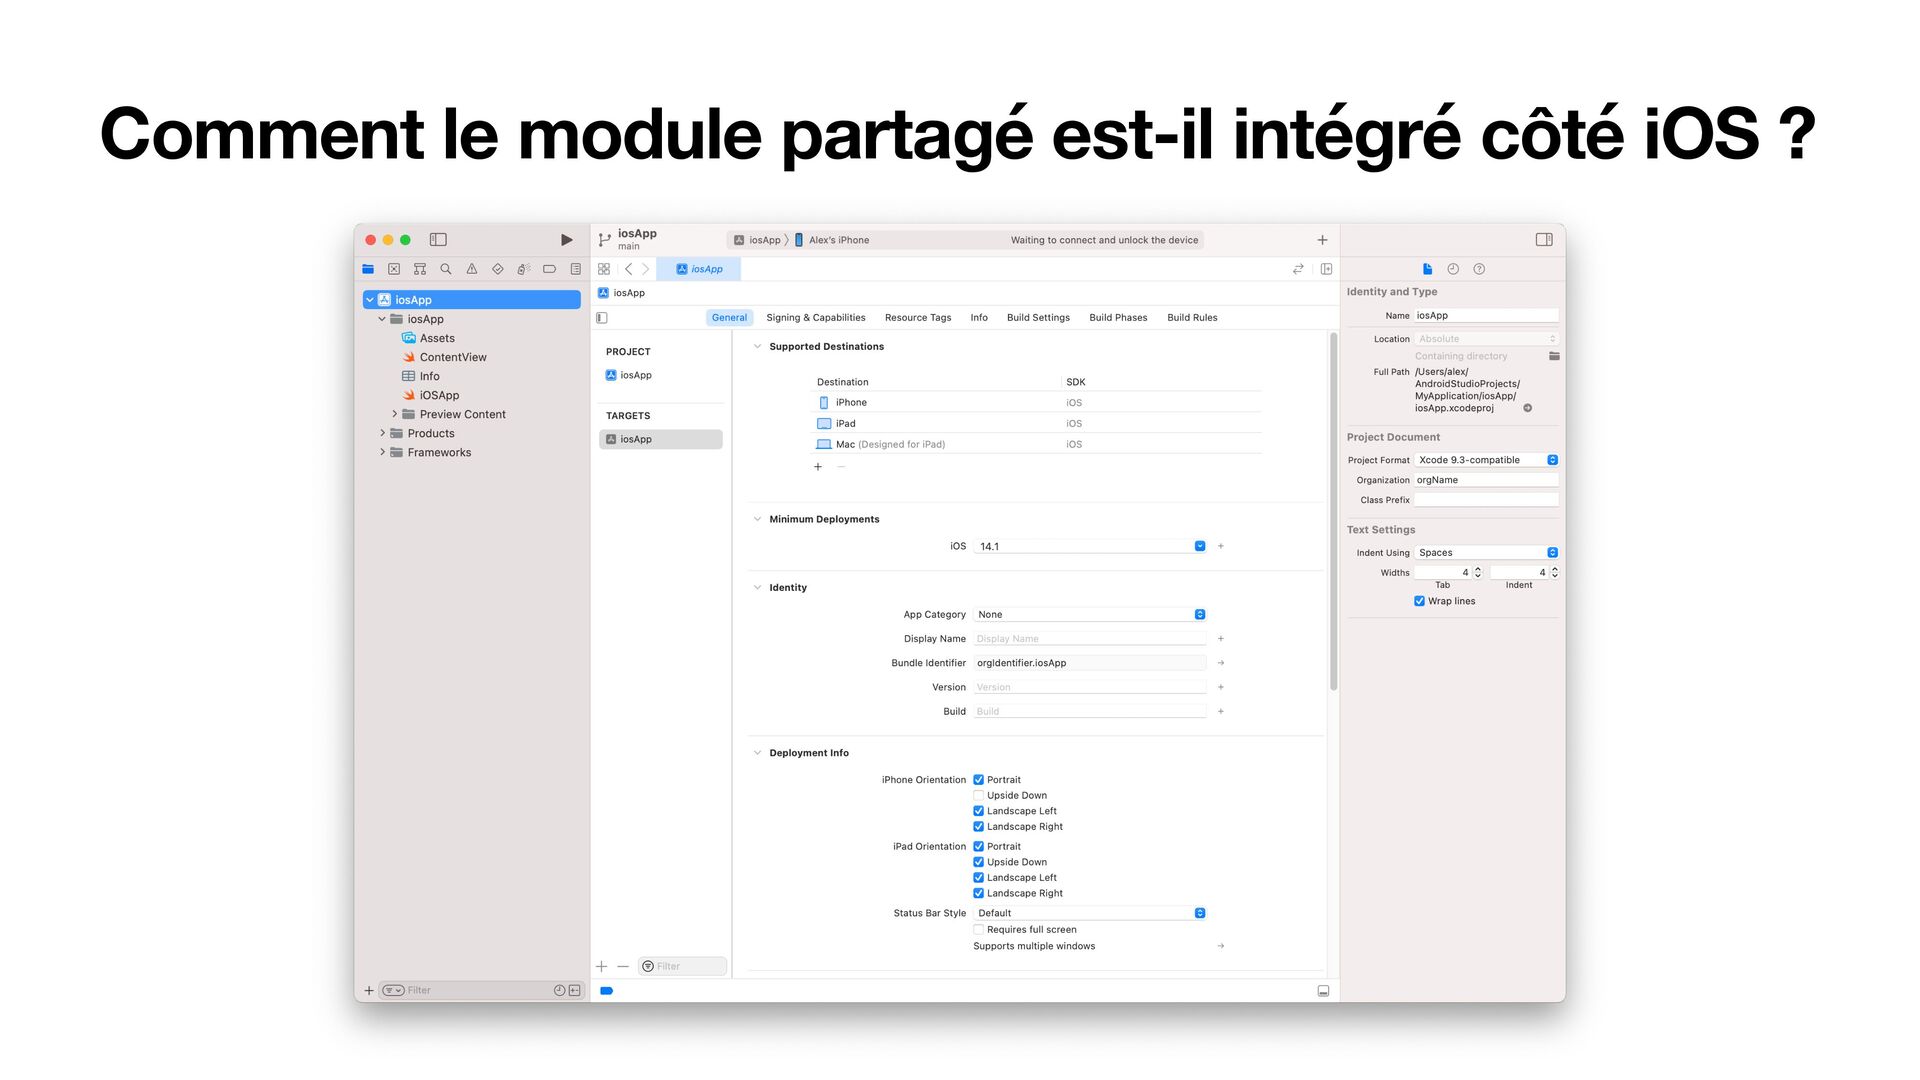This screenshot has width=1920, height=1080.
Task: Toggle the navigator sidebar icon
Action: (438, 240)
